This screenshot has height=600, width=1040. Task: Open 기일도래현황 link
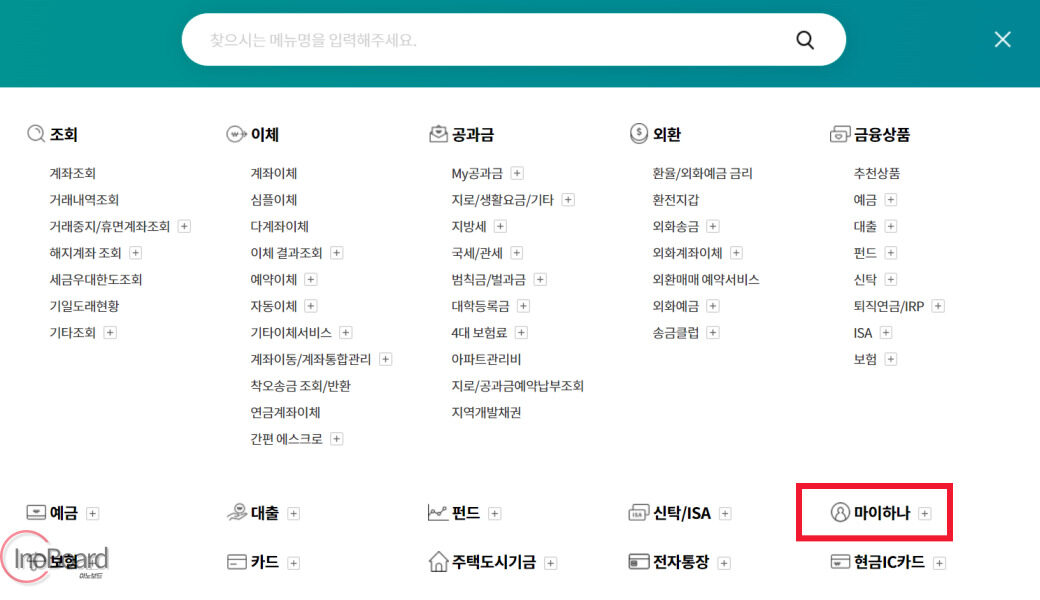tap(84, 306)
